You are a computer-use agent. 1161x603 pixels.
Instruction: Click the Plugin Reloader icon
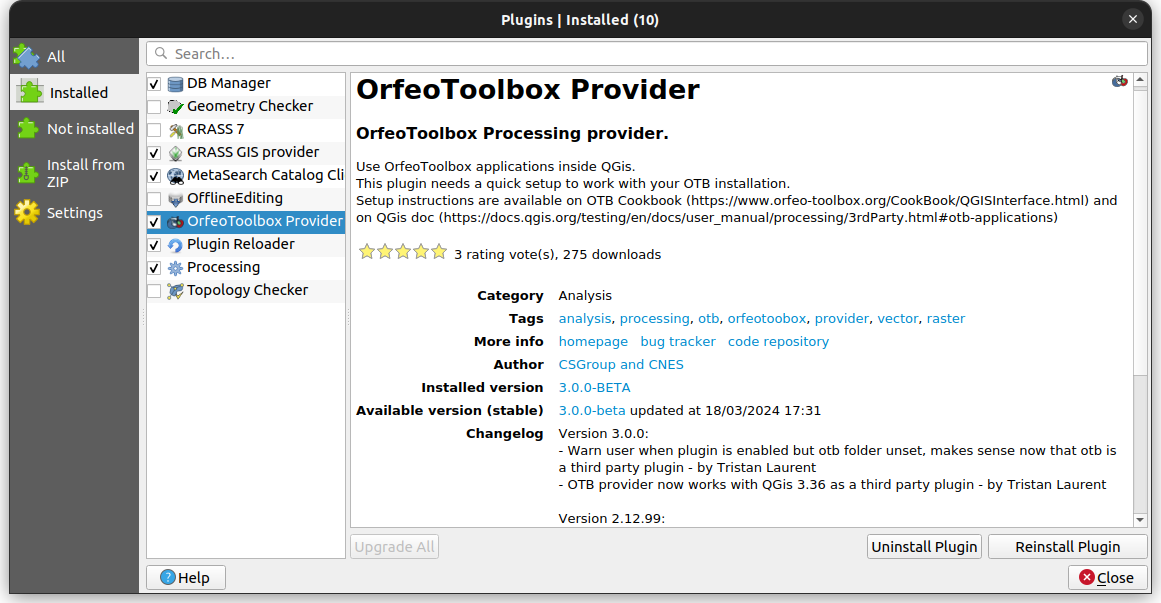tap(176, 245)
